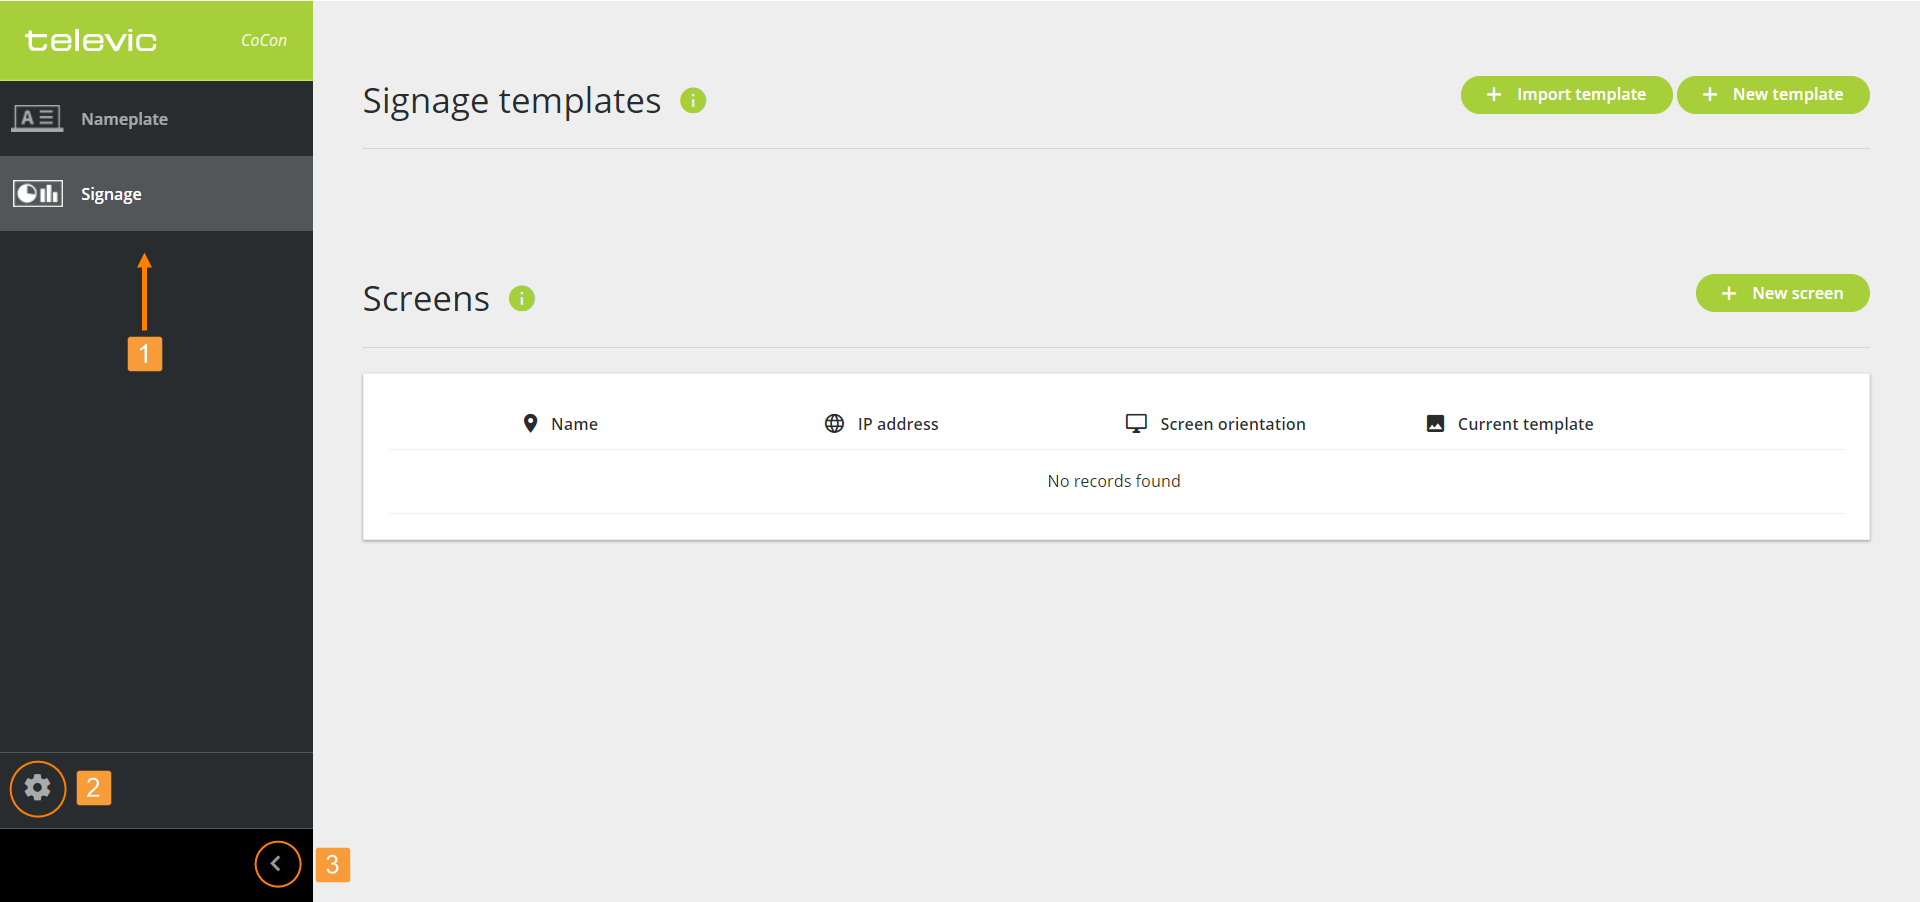Image resolution: width=1920 pixels, height=902 pixels.
Task: Collapse the sidebar with the chevron arrow
Action: coord(277,864)
